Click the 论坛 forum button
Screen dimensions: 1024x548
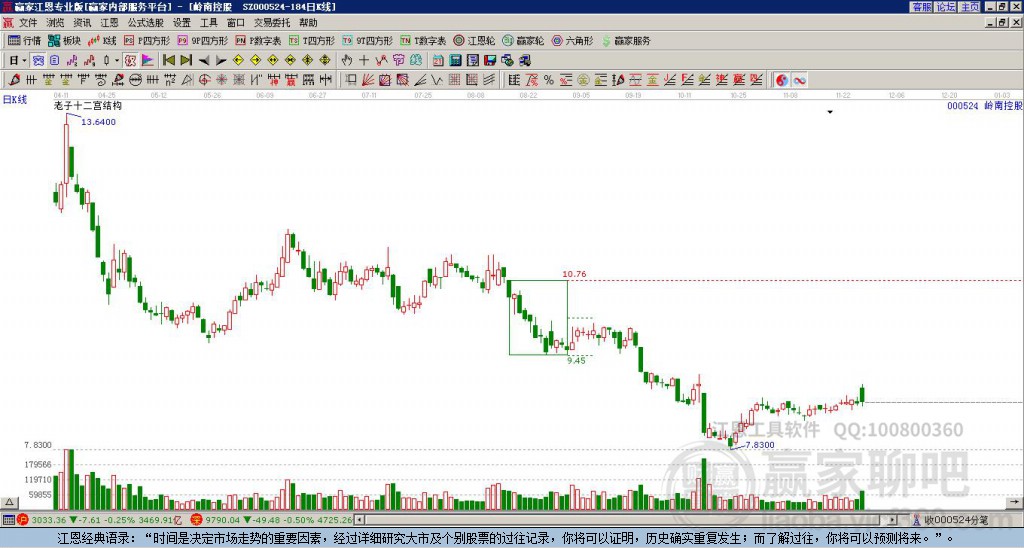pos(946,7)
